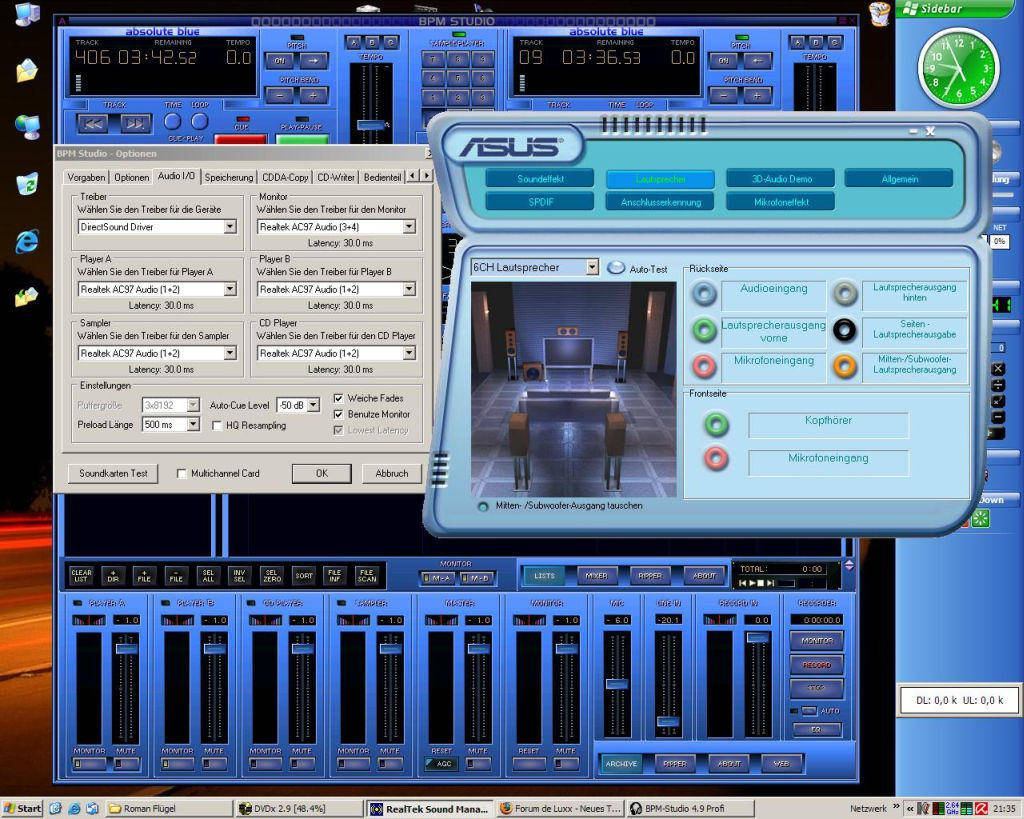The width and height of the screenshot is (1024, 819).
Task: Open the Treiber DirectSound Driver dropdown
Action: click(230, 227)
